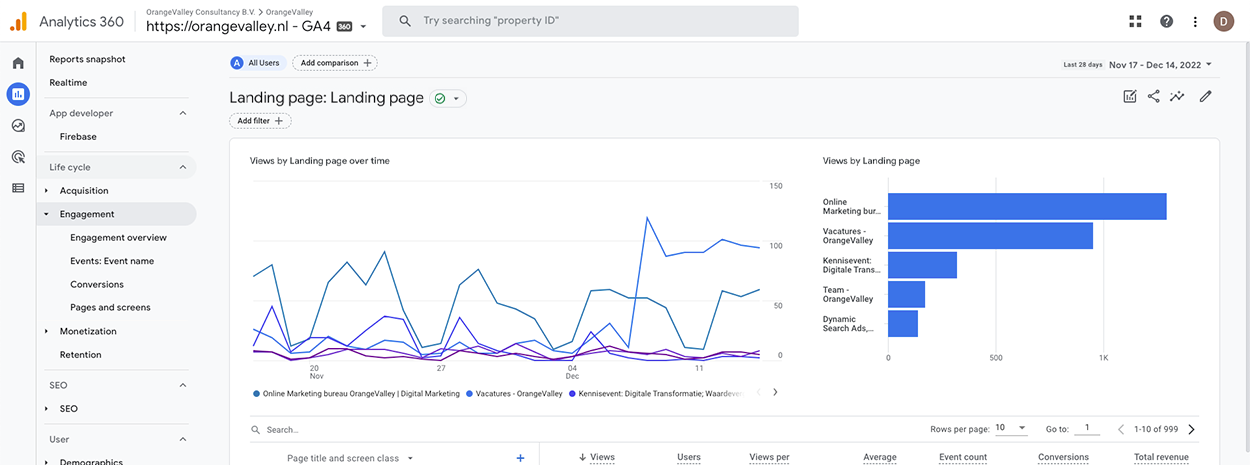Open the date range dropdown

click(x=1161, y=64)
